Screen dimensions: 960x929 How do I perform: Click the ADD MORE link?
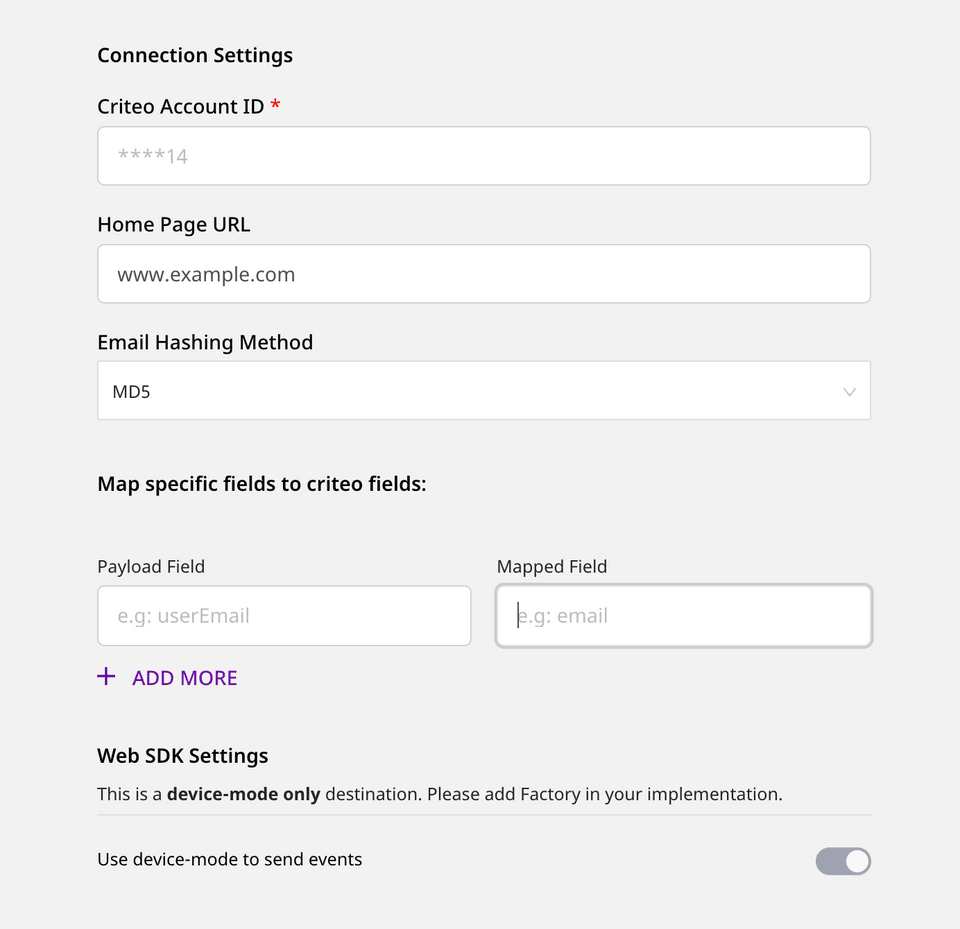coord(184,678)
